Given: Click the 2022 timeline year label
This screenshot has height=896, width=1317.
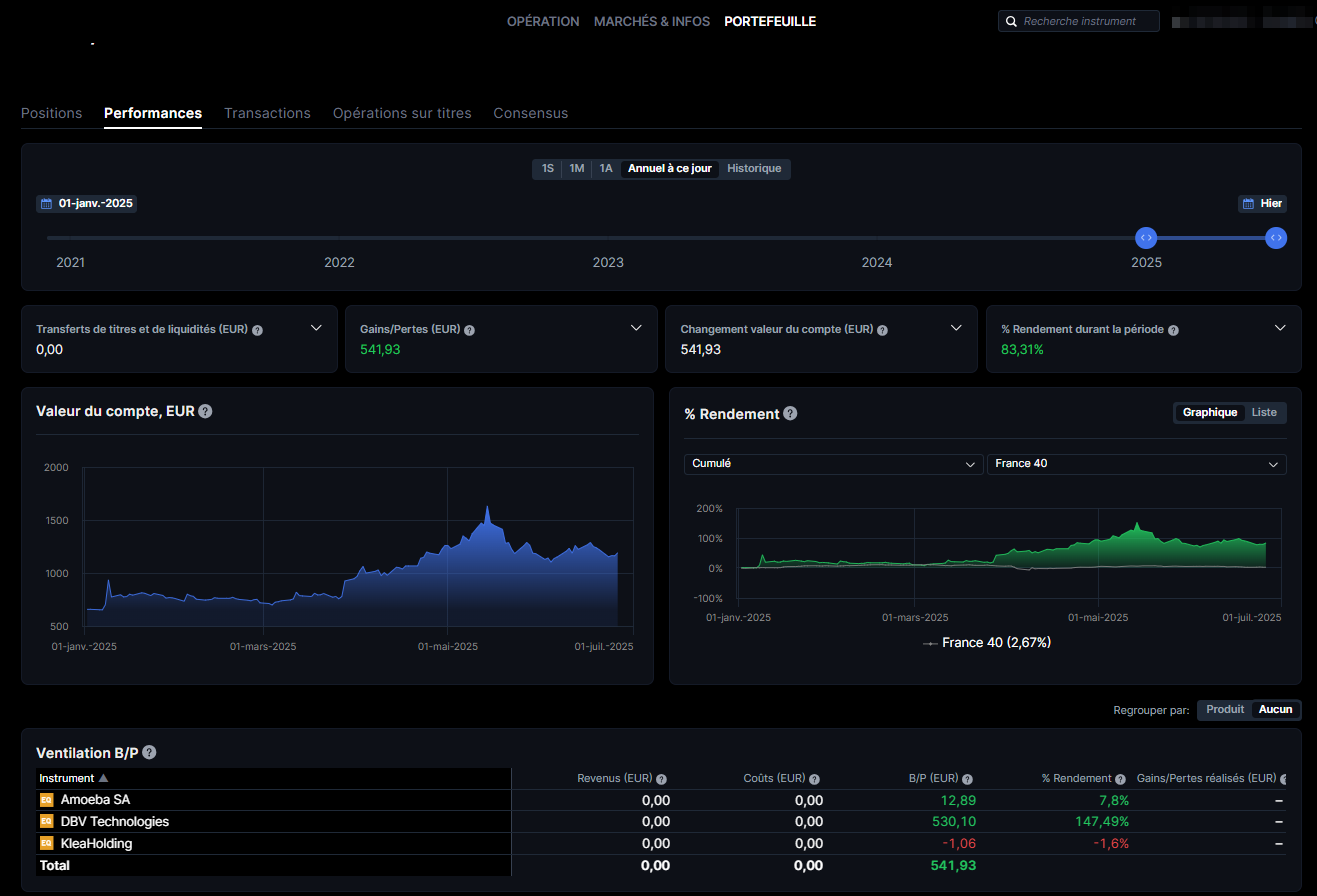Looking at the screenshot, I should tap(339, 263).
